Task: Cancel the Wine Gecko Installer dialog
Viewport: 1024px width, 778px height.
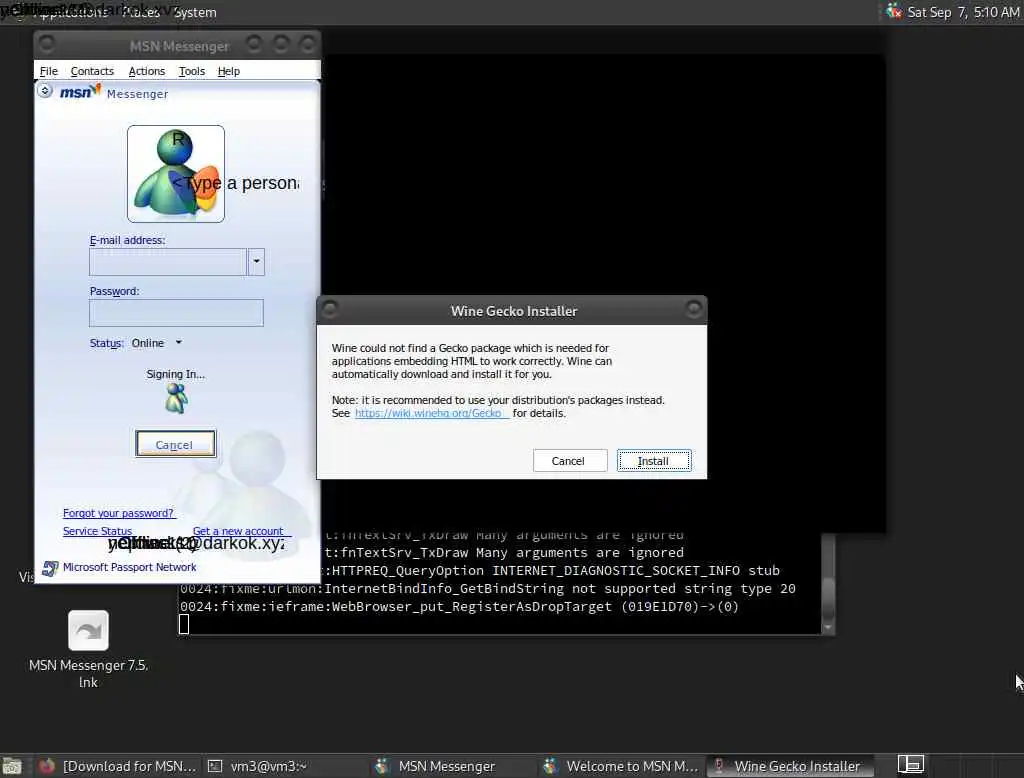Action: (569, 461)
